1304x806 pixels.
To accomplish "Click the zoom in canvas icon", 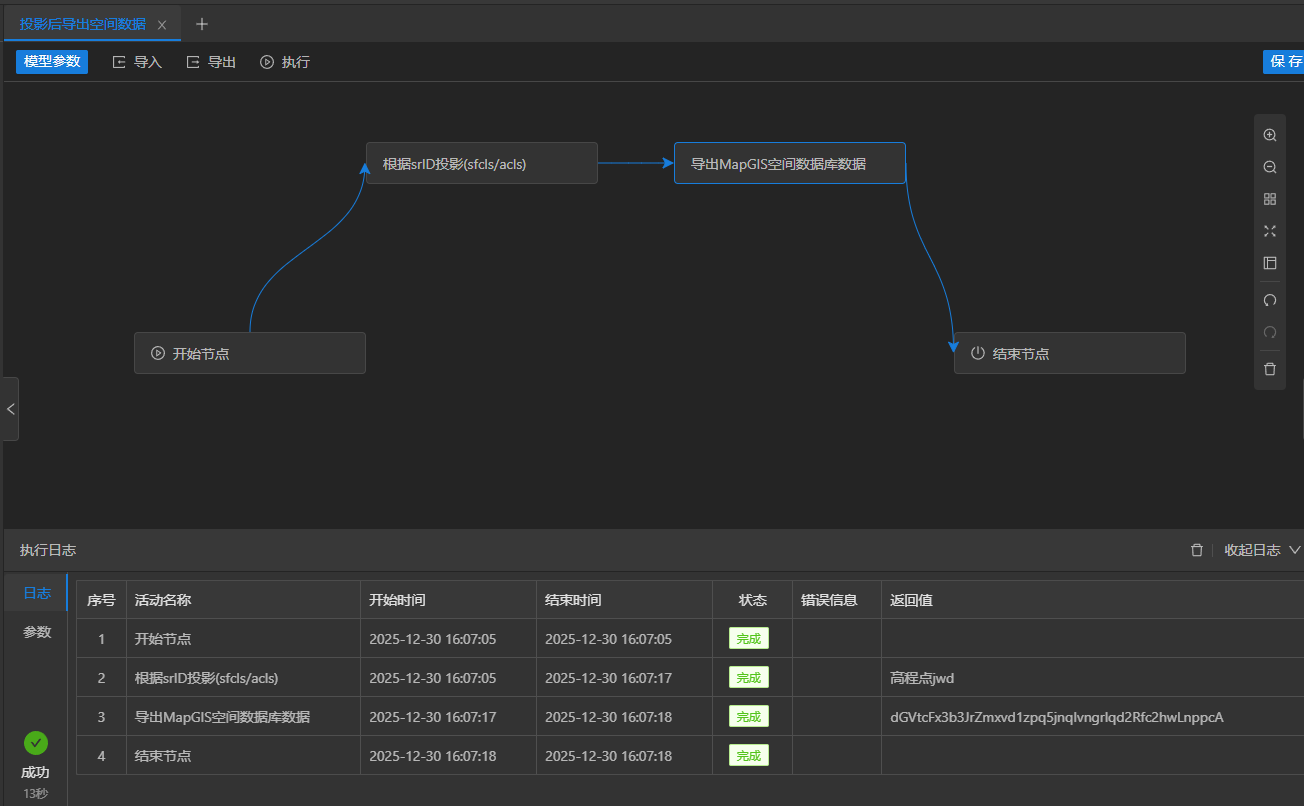I will coord(1270,135).
